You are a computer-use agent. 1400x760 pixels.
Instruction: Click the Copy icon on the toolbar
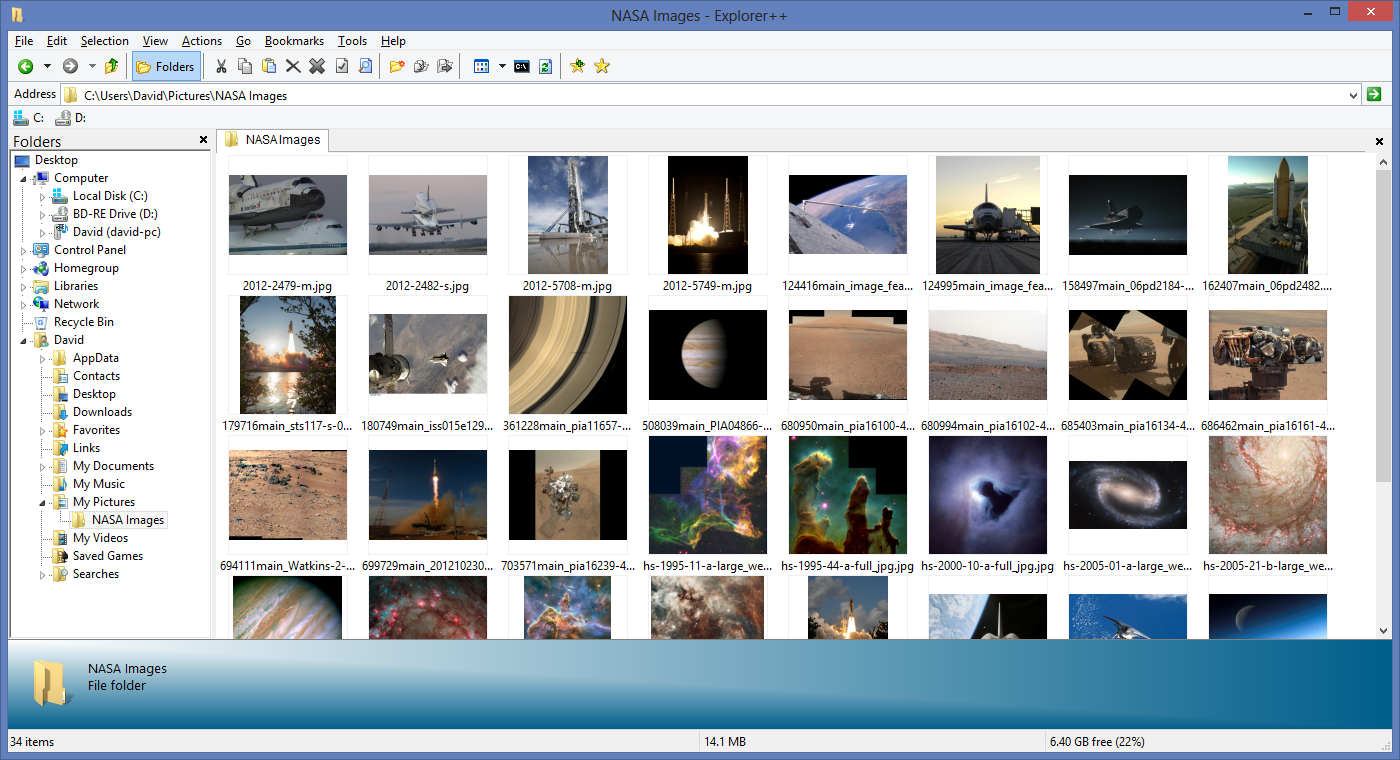click(x=245, y=66)
